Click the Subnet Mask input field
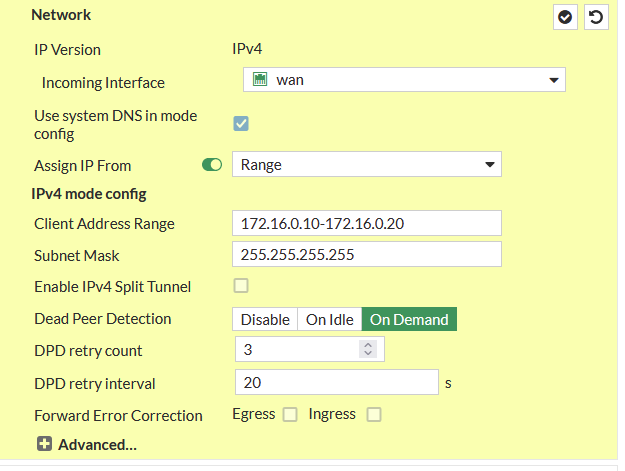 [367, 254]
